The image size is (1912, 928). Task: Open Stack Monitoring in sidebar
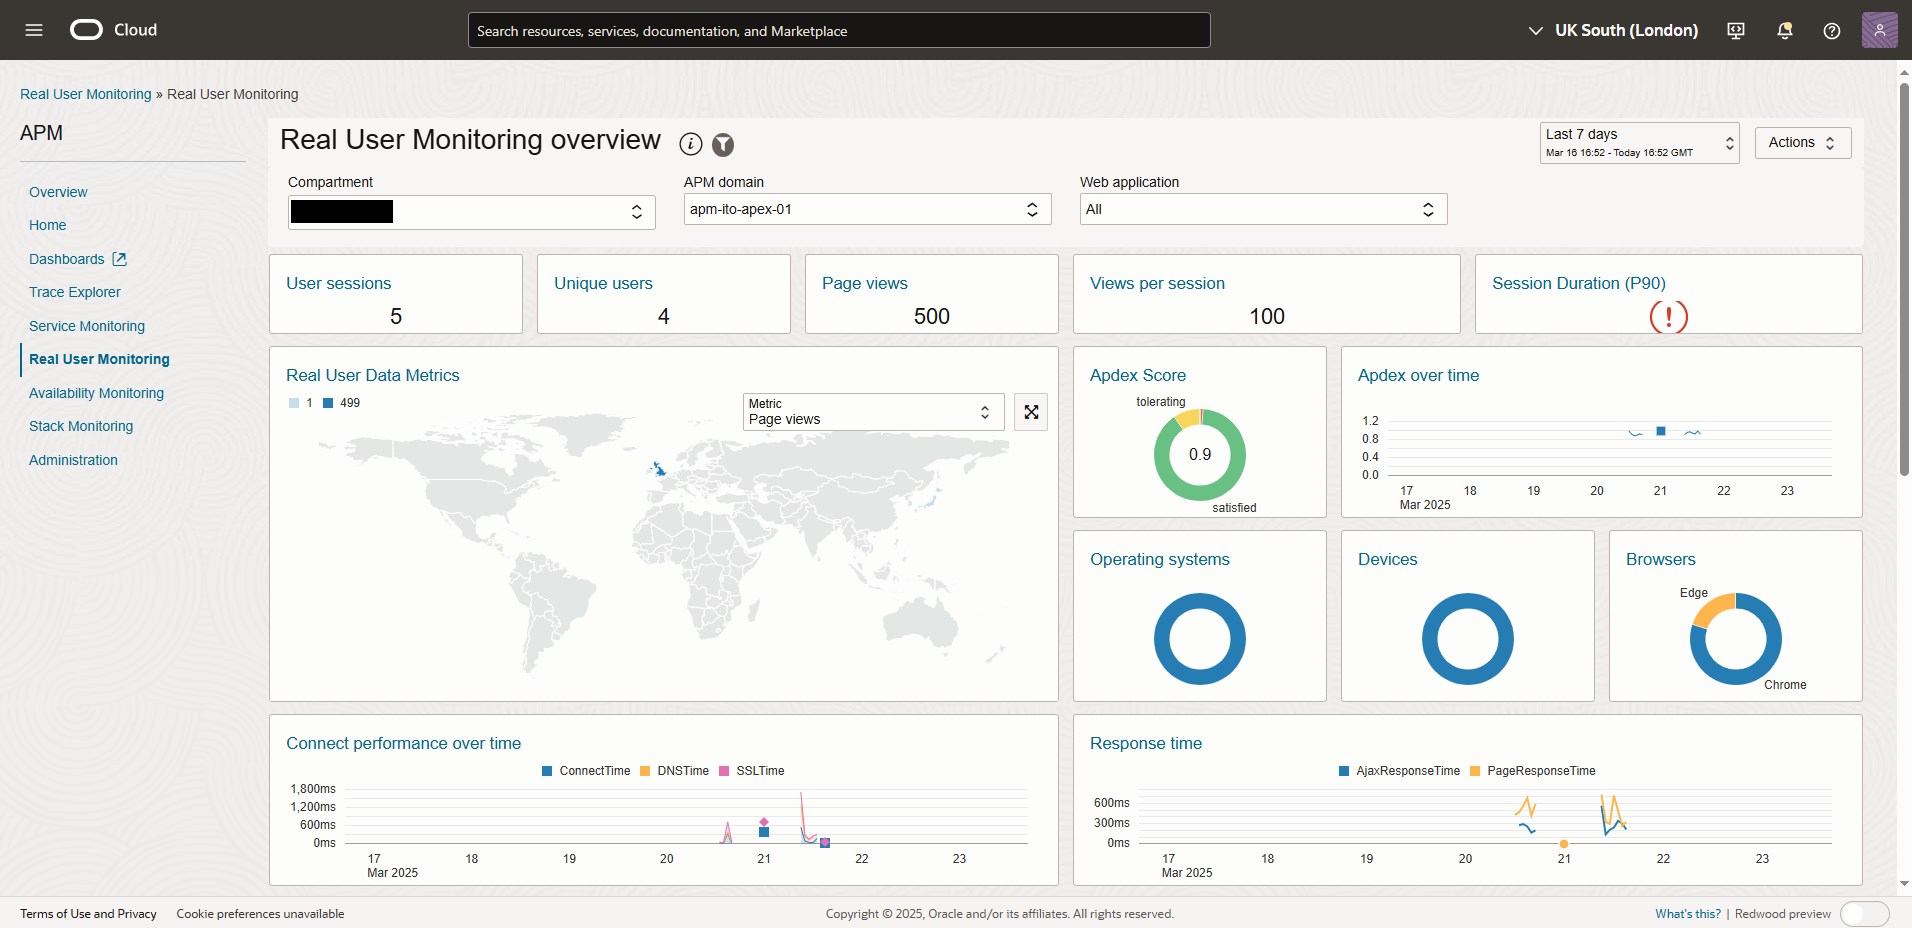(81, 426)
